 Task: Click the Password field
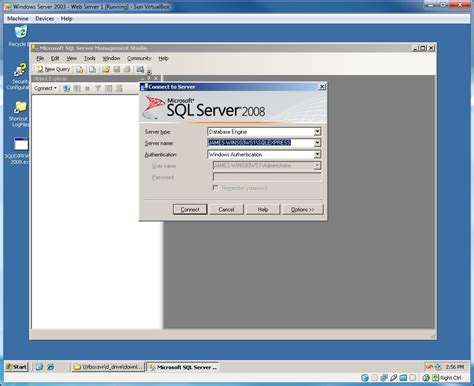point(267,177)
